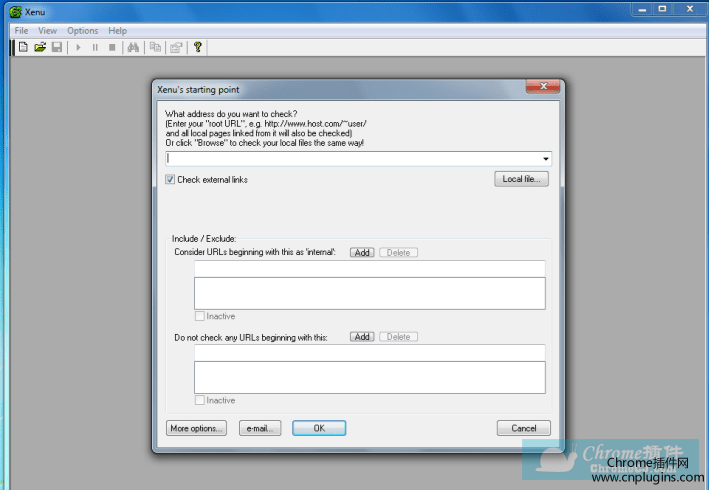Click the Open file folder icon
709x490 pixels.
point(40,47)
